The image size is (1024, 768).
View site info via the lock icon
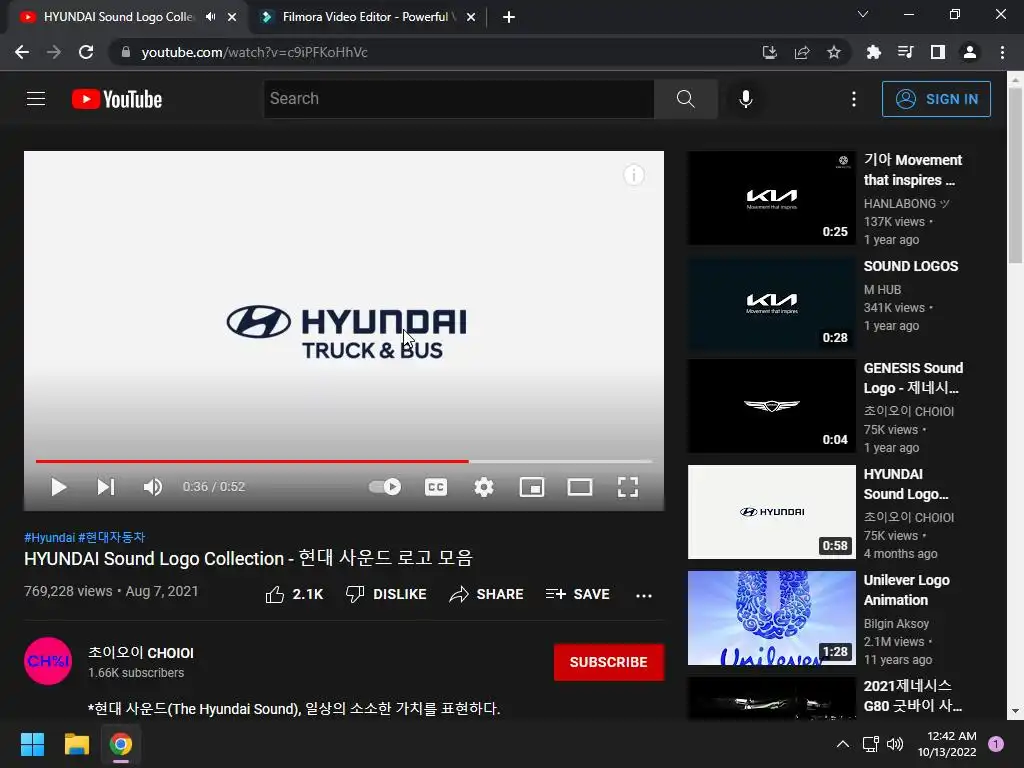point(126,52)
